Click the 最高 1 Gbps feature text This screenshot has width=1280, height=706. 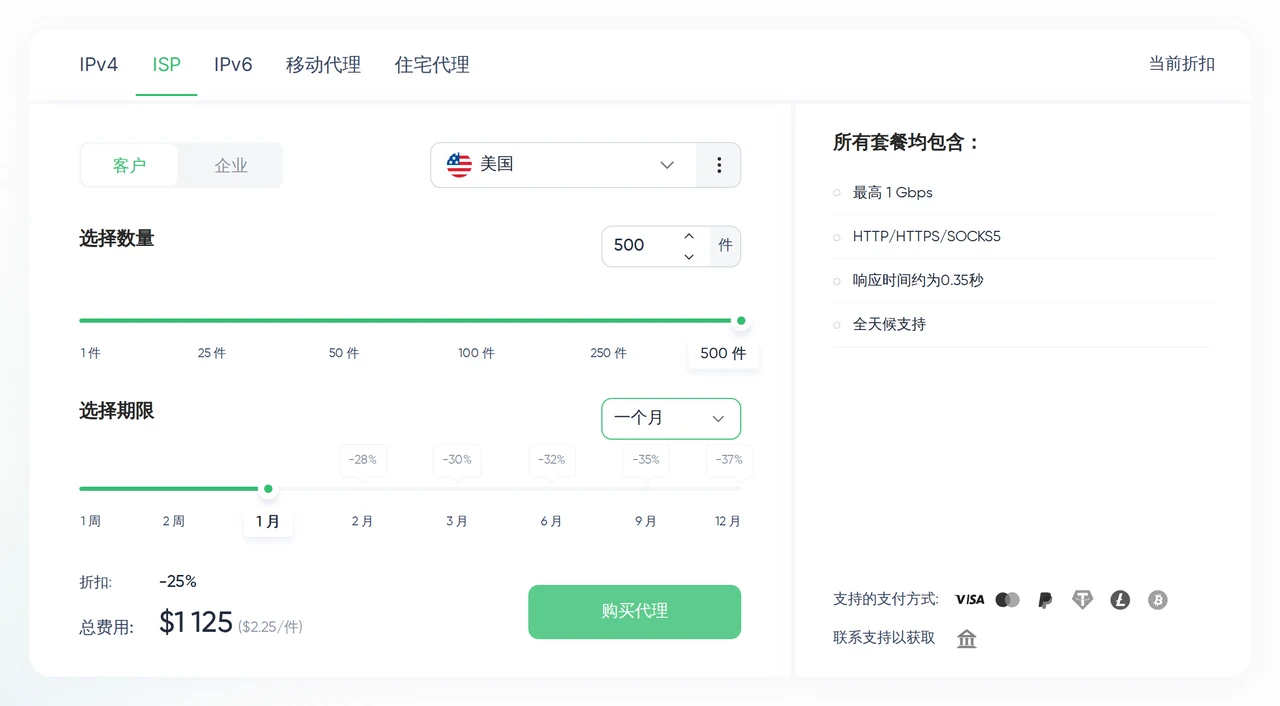pos(892,193)
